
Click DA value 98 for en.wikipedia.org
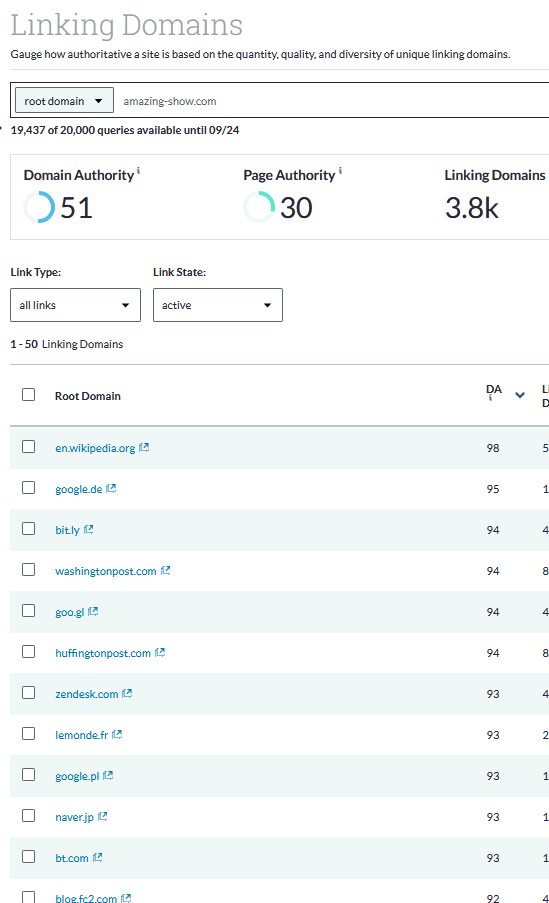(x=493, y=448)
